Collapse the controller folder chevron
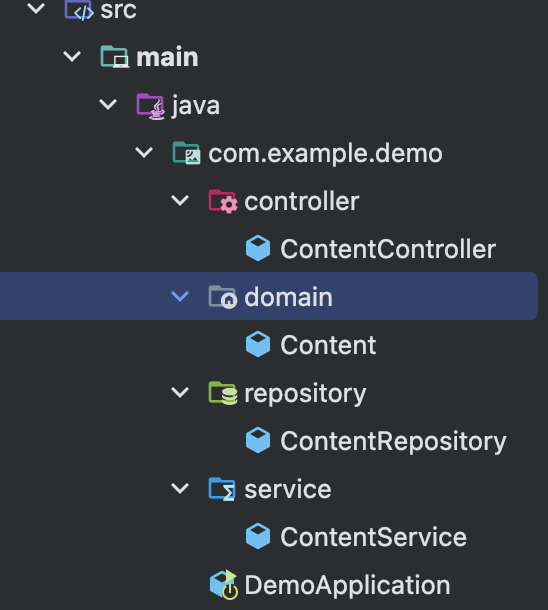The width and height of the screenshot is (548, 610). [180, 201]
